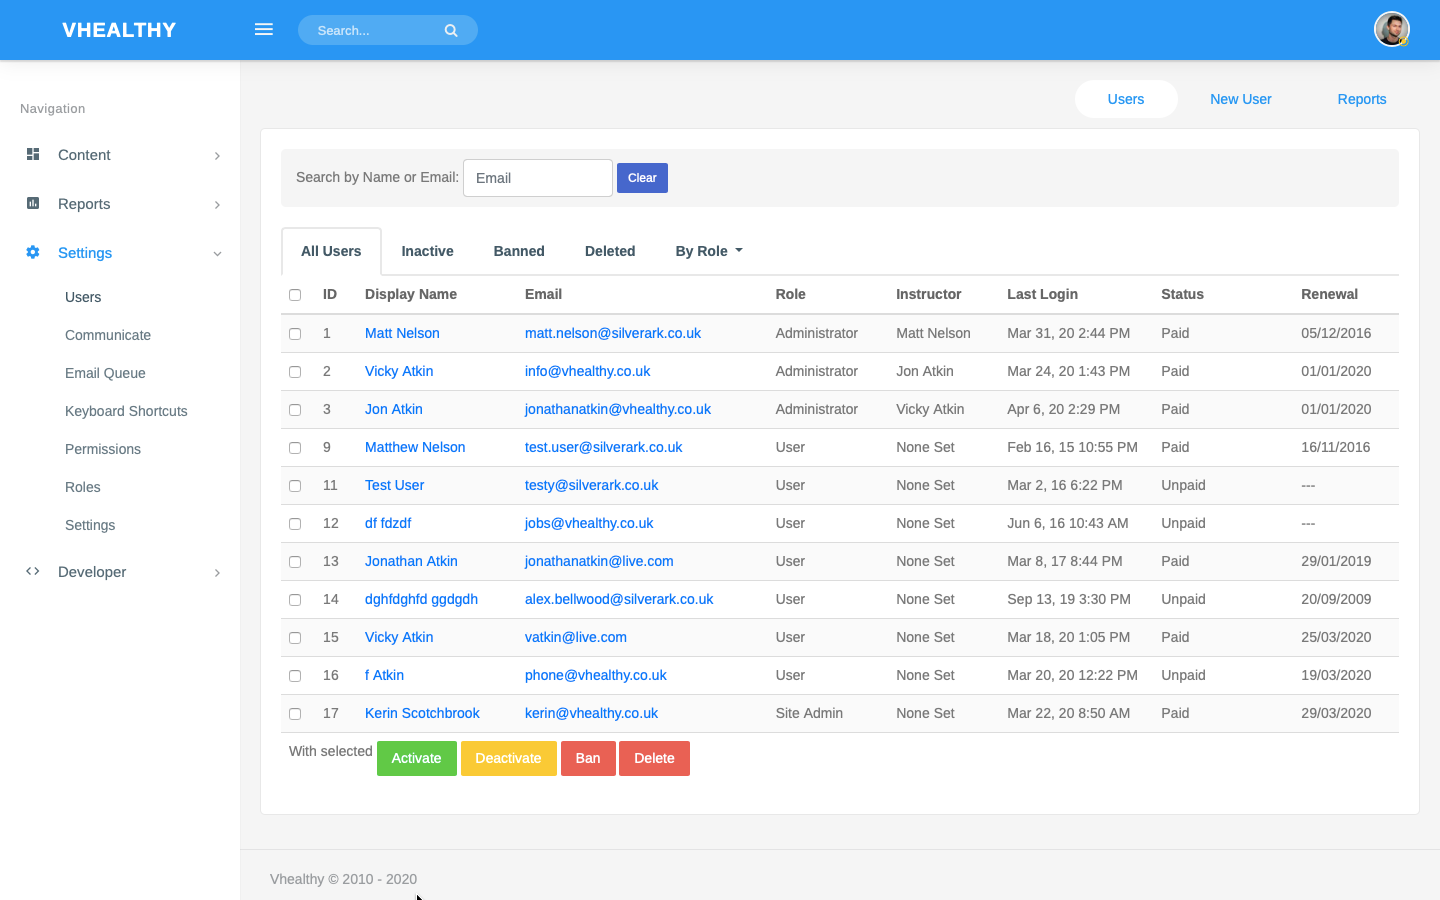1440x900 pixels.
Task: Open jonathanatkin@live.com email link
Action: click(599, 561)
